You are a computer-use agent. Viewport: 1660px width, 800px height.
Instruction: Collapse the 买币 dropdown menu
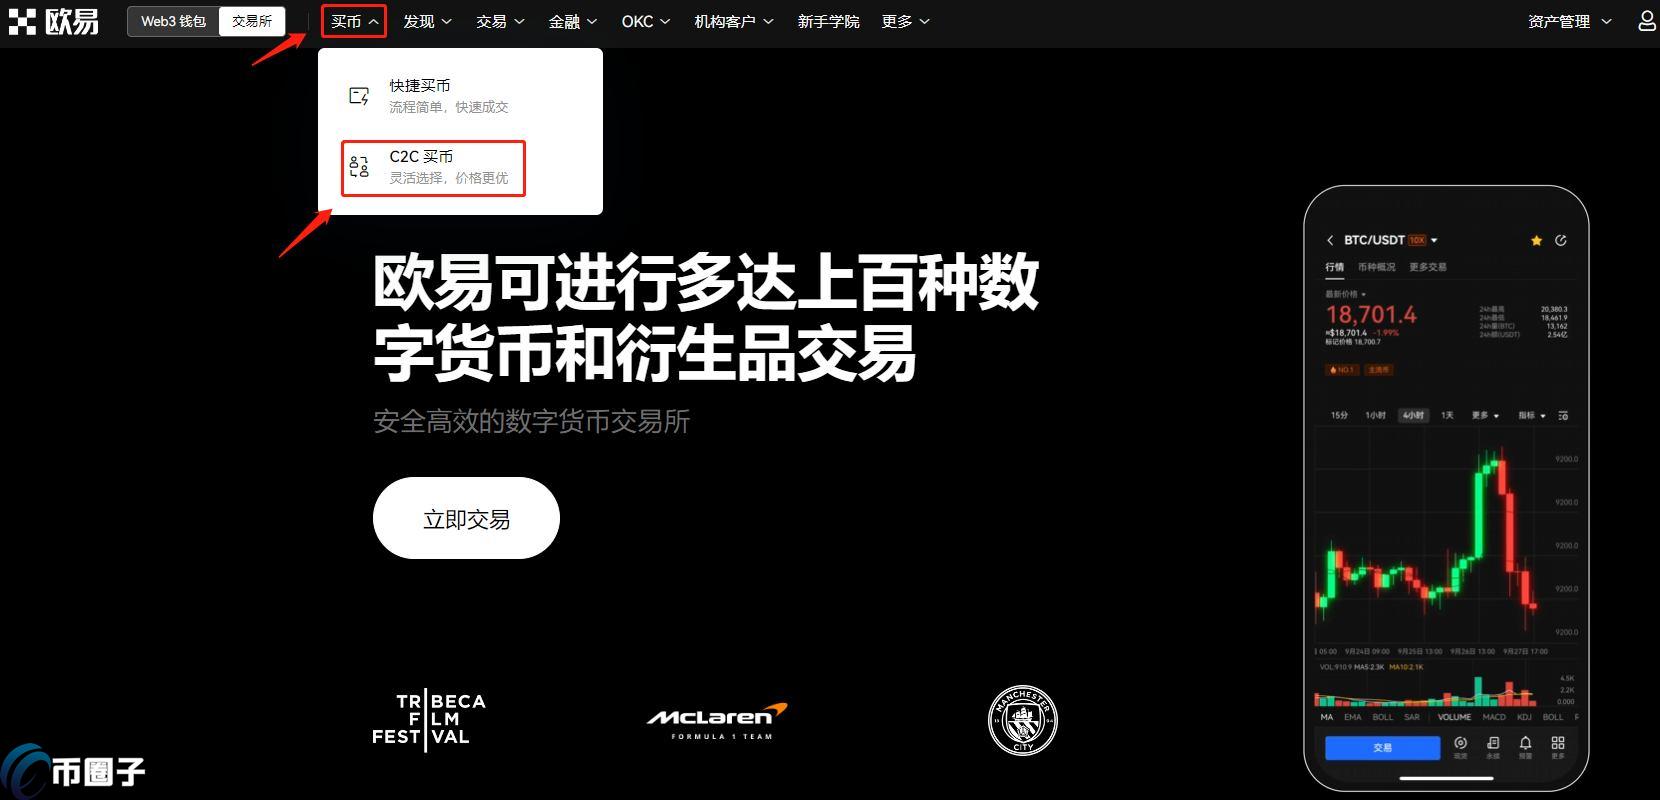(x=354, y=21)
